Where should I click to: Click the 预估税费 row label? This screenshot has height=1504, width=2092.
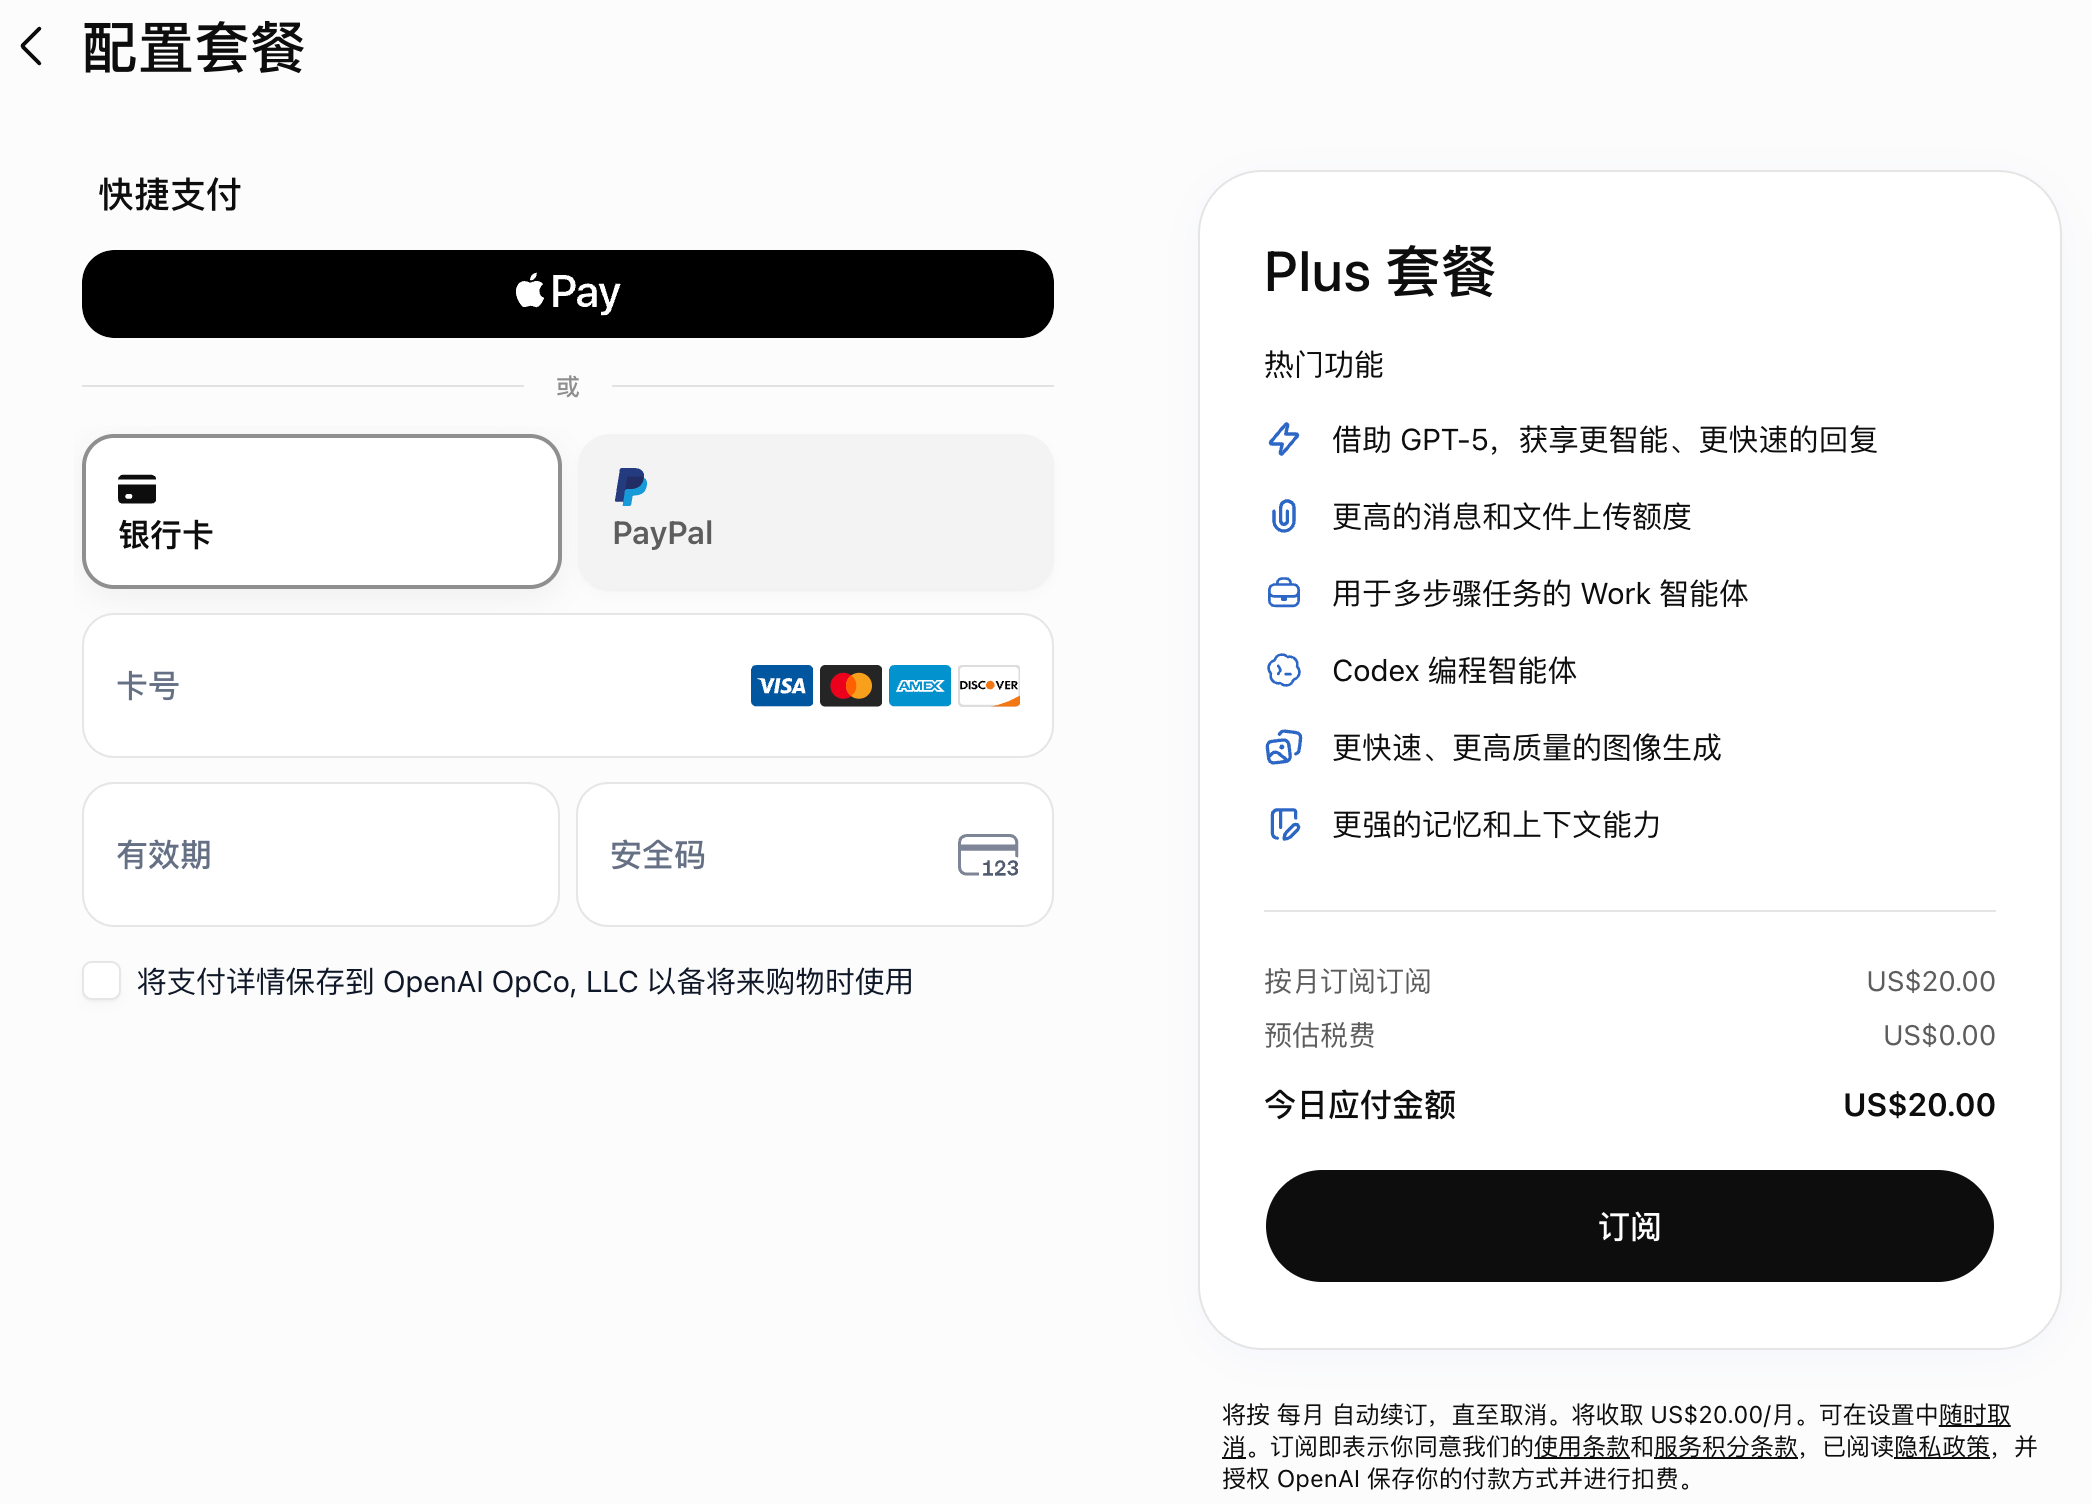point(1320,1035)
